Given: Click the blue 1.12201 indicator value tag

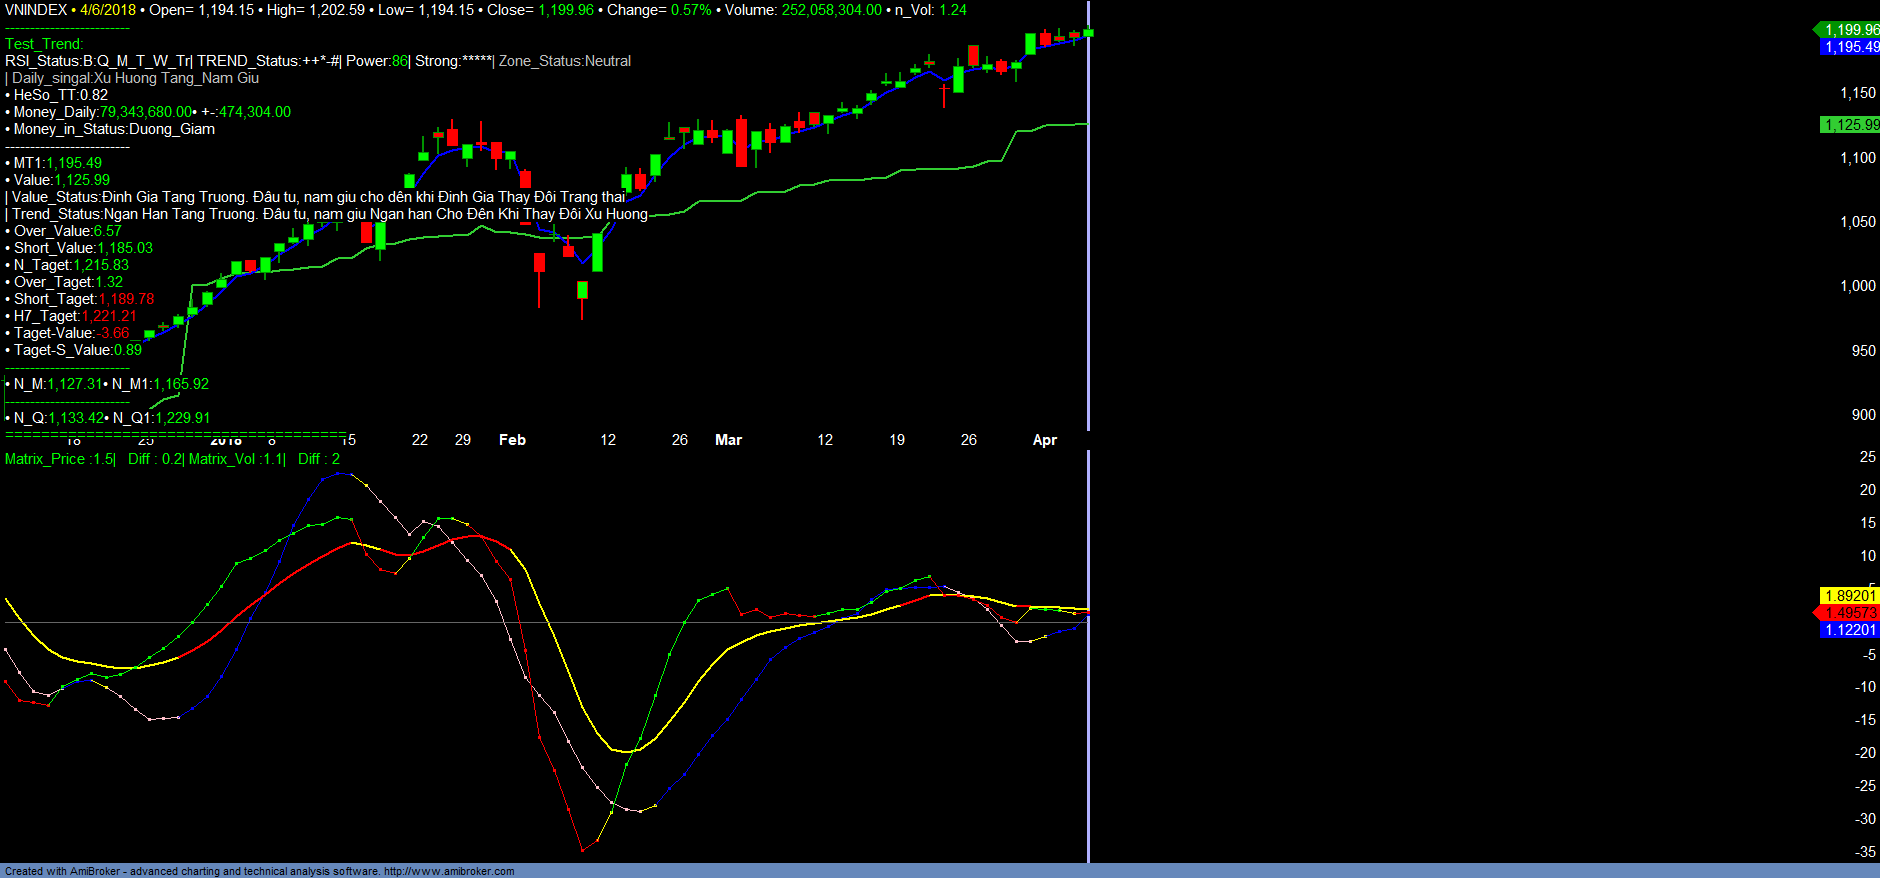Looking at the screenshot, I should point(1850,630).
